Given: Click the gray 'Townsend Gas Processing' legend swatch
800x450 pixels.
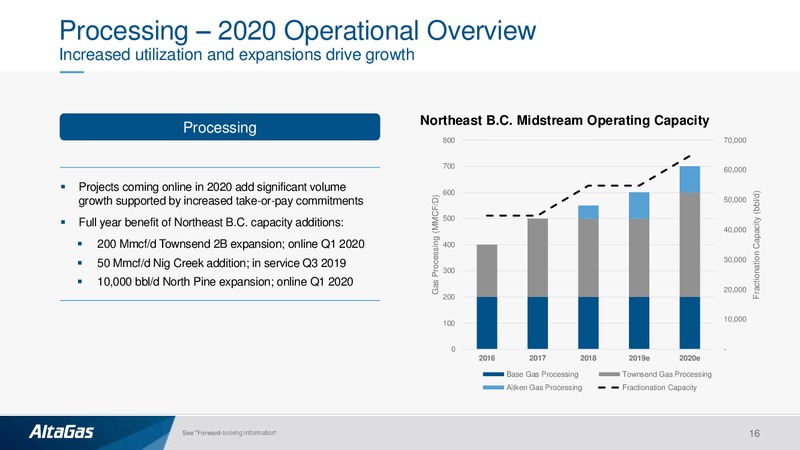Looking at the screenshot, I should pos(609,374).
